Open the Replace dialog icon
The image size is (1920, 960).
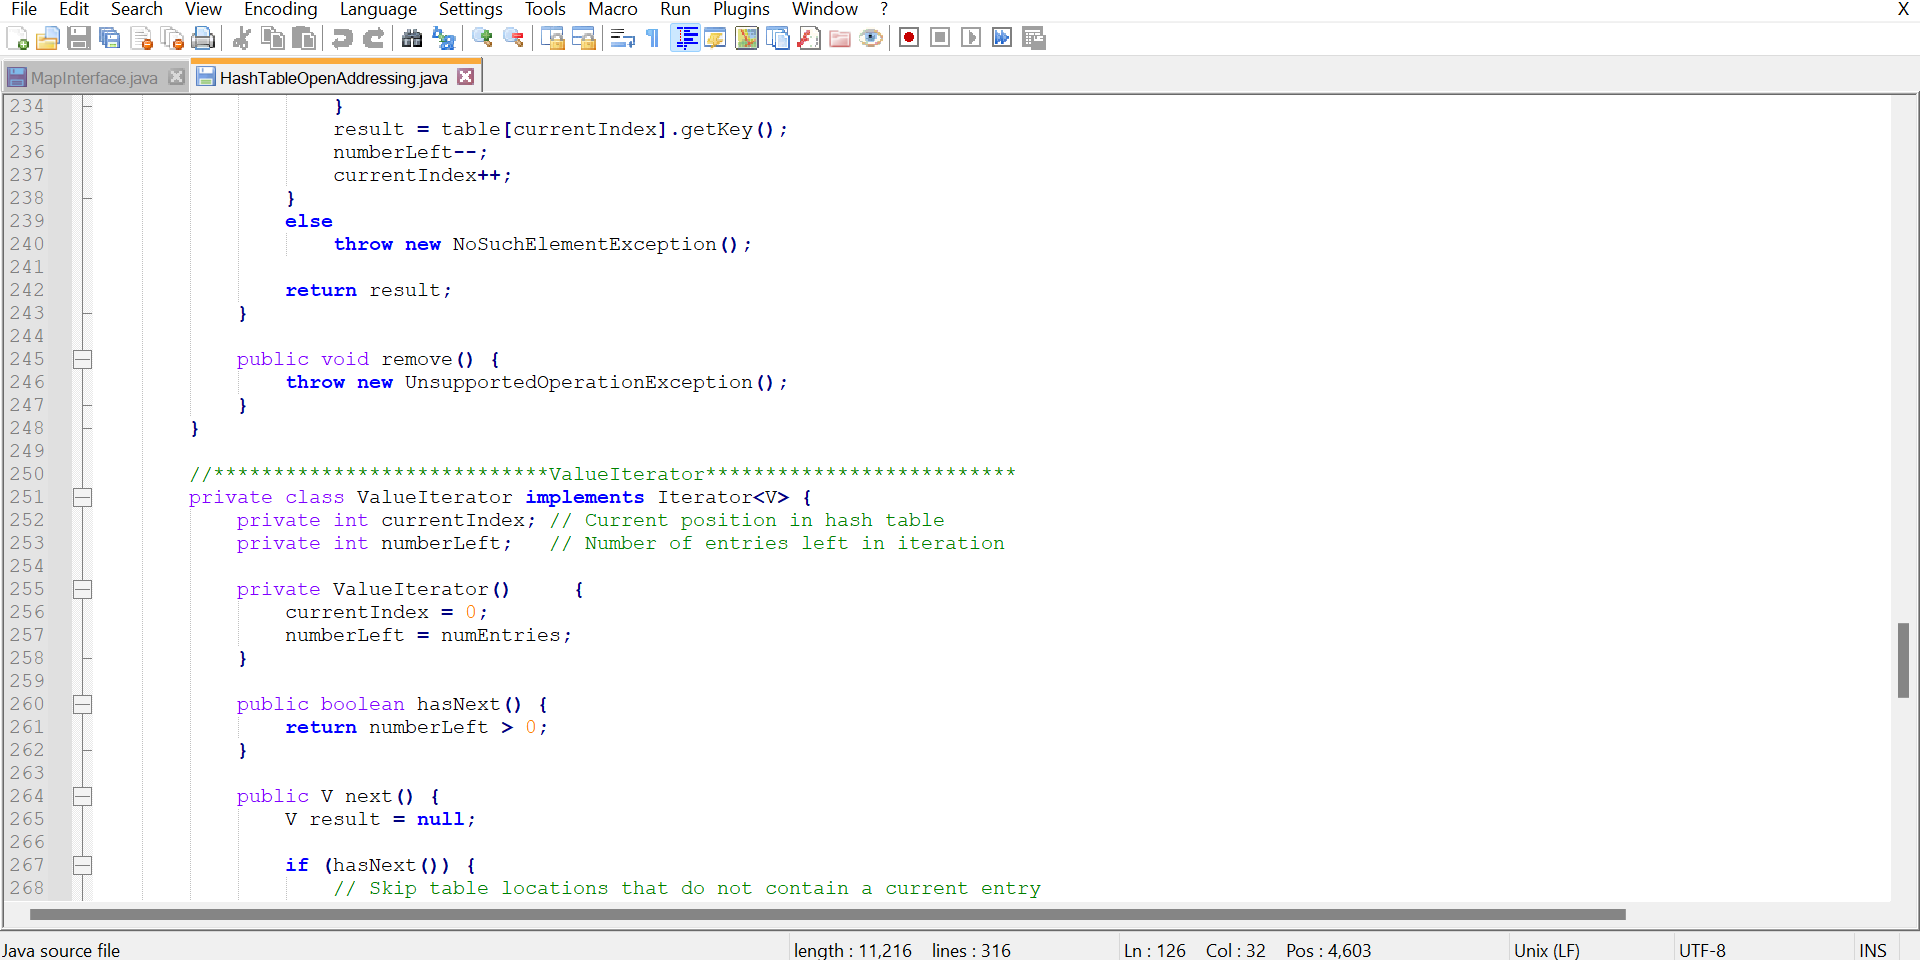443,37
